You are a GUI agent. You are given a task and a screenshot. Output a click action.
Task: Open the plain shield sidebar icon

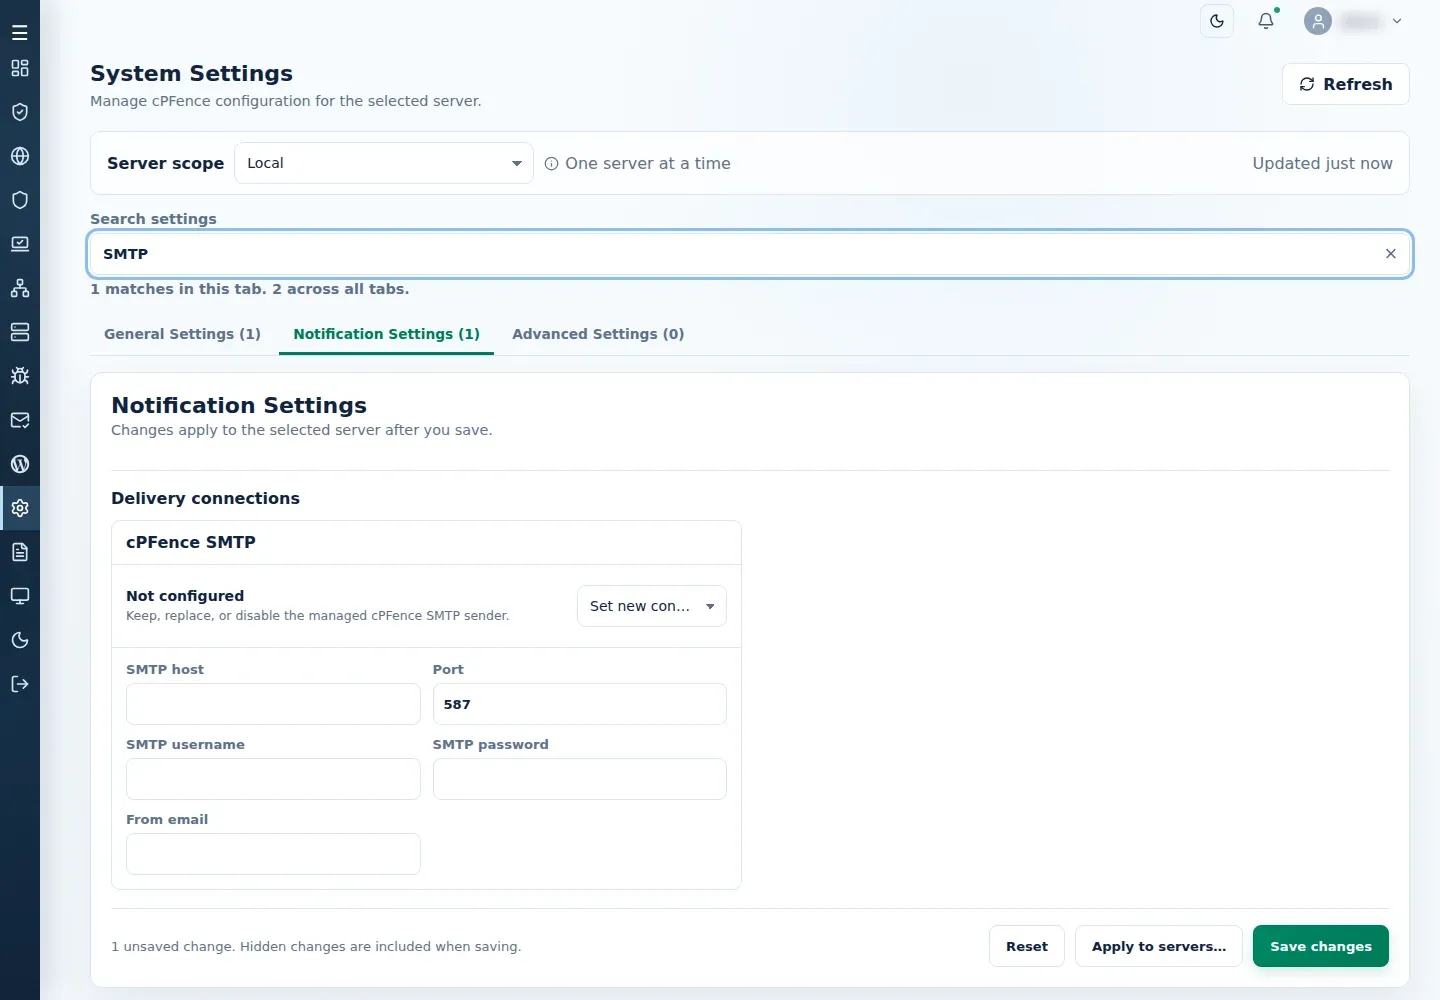pos(20,200)
